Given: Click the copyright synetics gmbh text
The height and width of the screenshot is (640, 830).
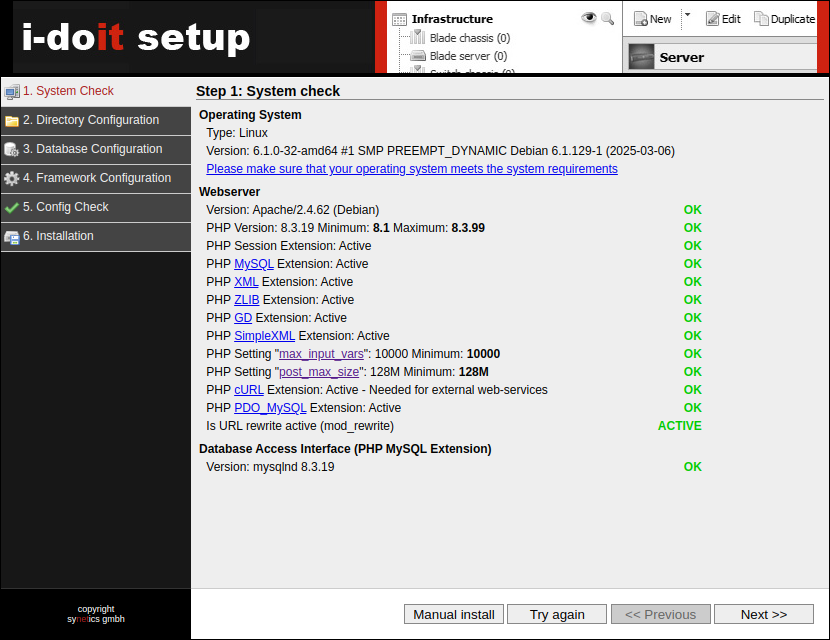Looking at the screenshot, I should click(96, 614).
